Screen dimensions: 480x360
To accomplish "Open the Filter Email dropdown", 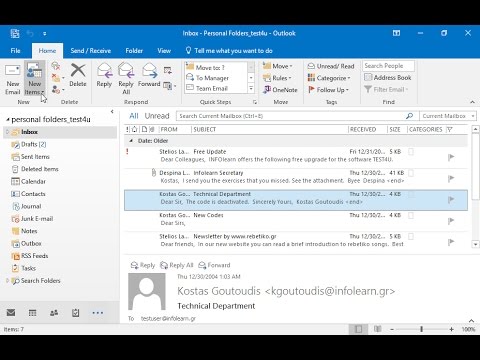I will (386, 89).
